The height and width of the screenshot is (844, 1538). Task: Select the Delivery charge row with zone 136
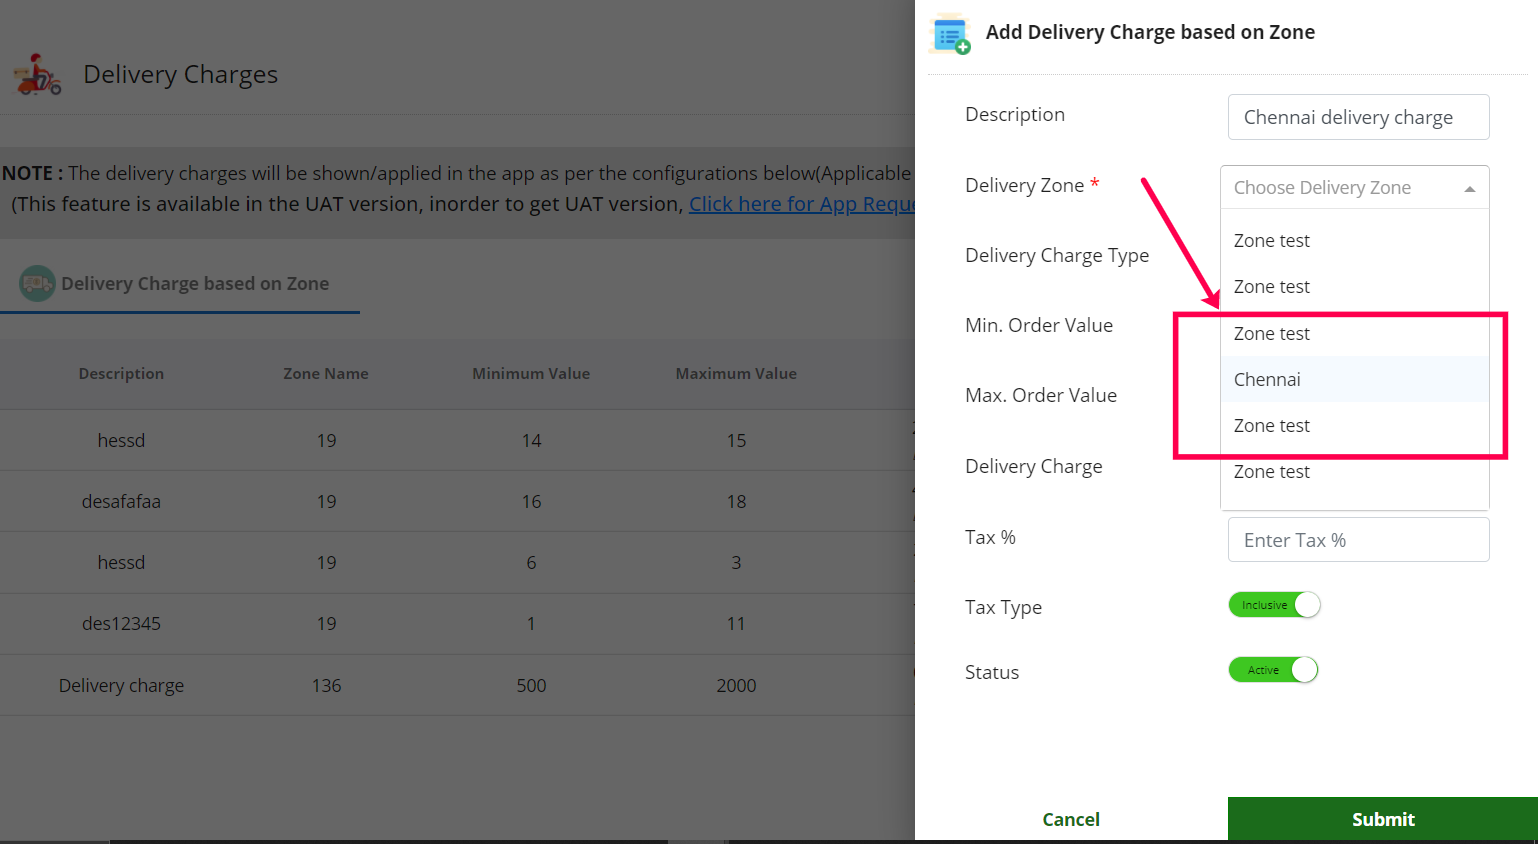(x=121, y=686)
